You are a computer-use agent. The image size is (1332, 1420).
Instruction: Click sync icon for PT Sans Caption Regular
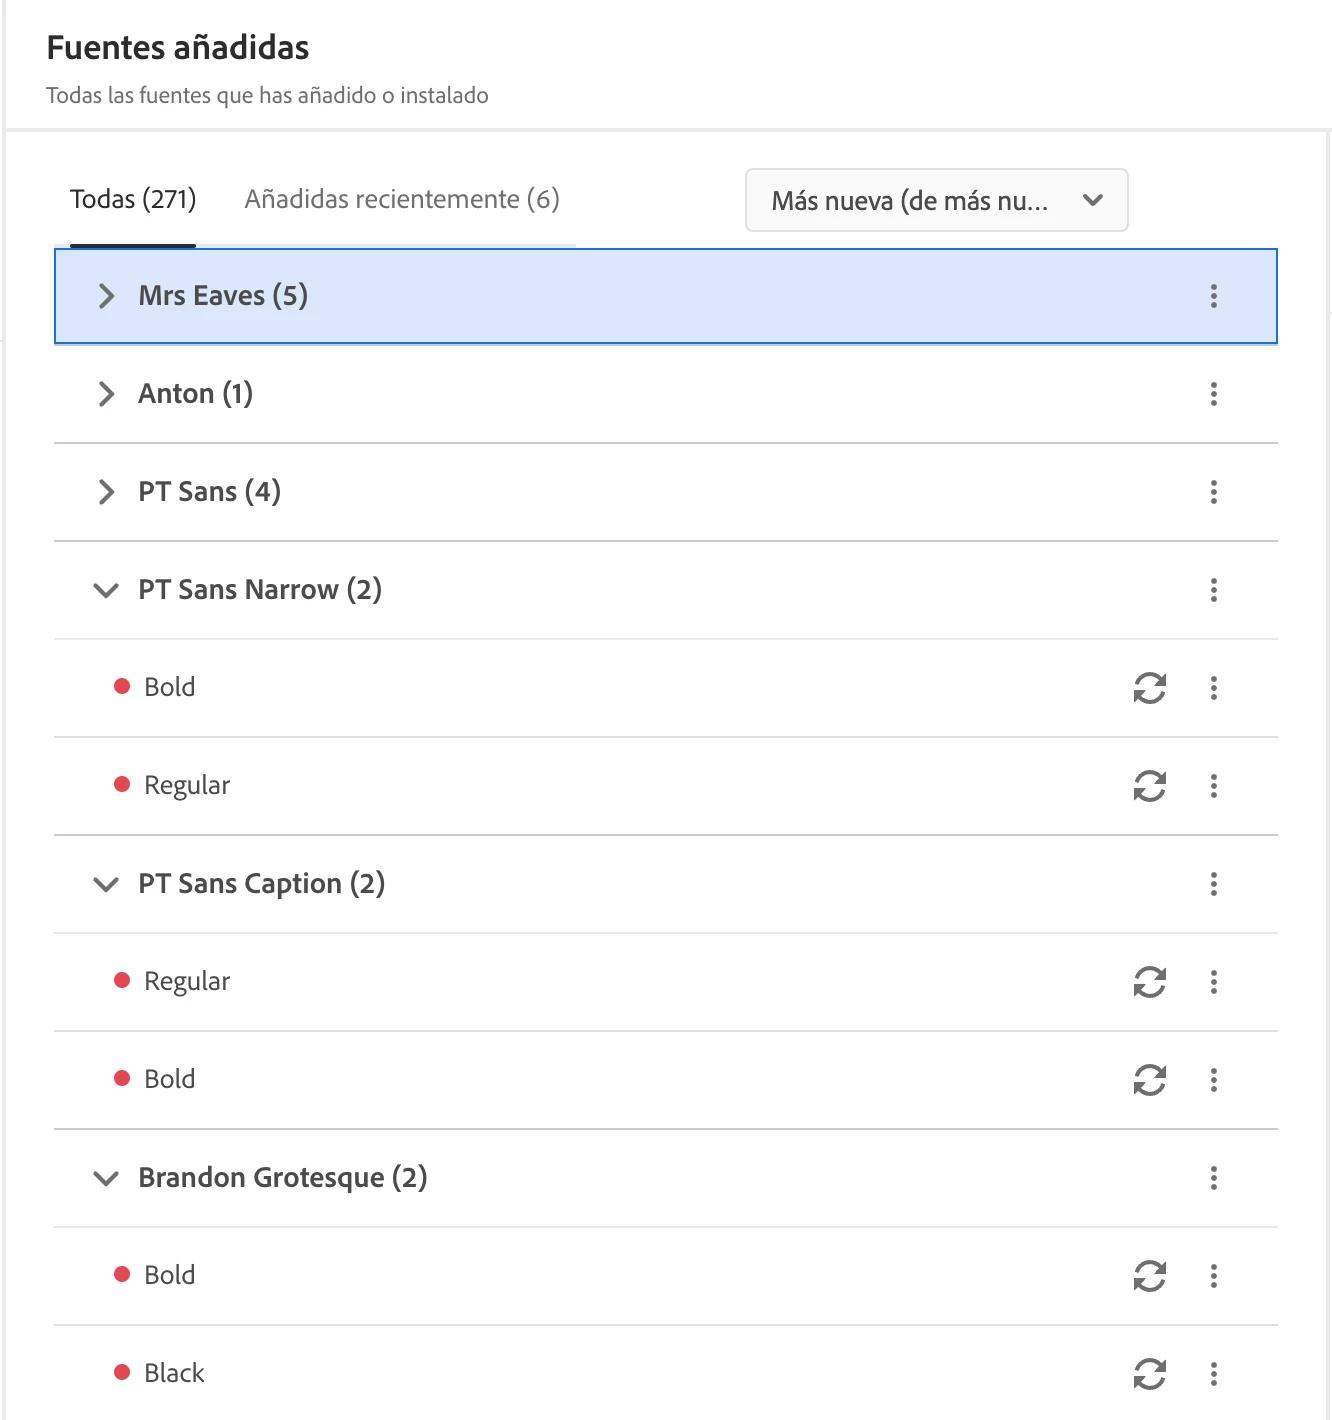1150,982
